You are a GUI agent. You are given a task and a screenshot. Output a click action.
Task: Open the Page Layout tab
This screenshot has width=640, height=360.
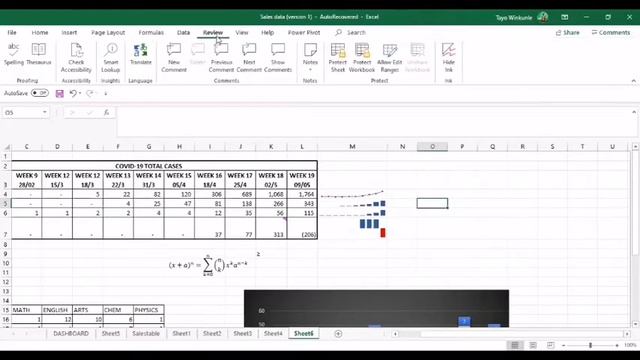[108, 32]
